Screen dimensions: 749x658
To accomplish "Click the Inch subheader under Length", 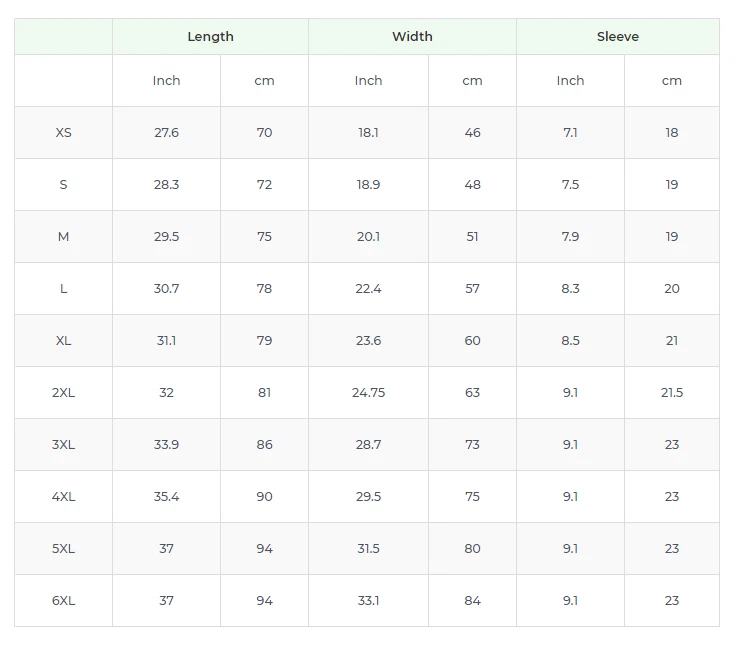I will (166, 80).
